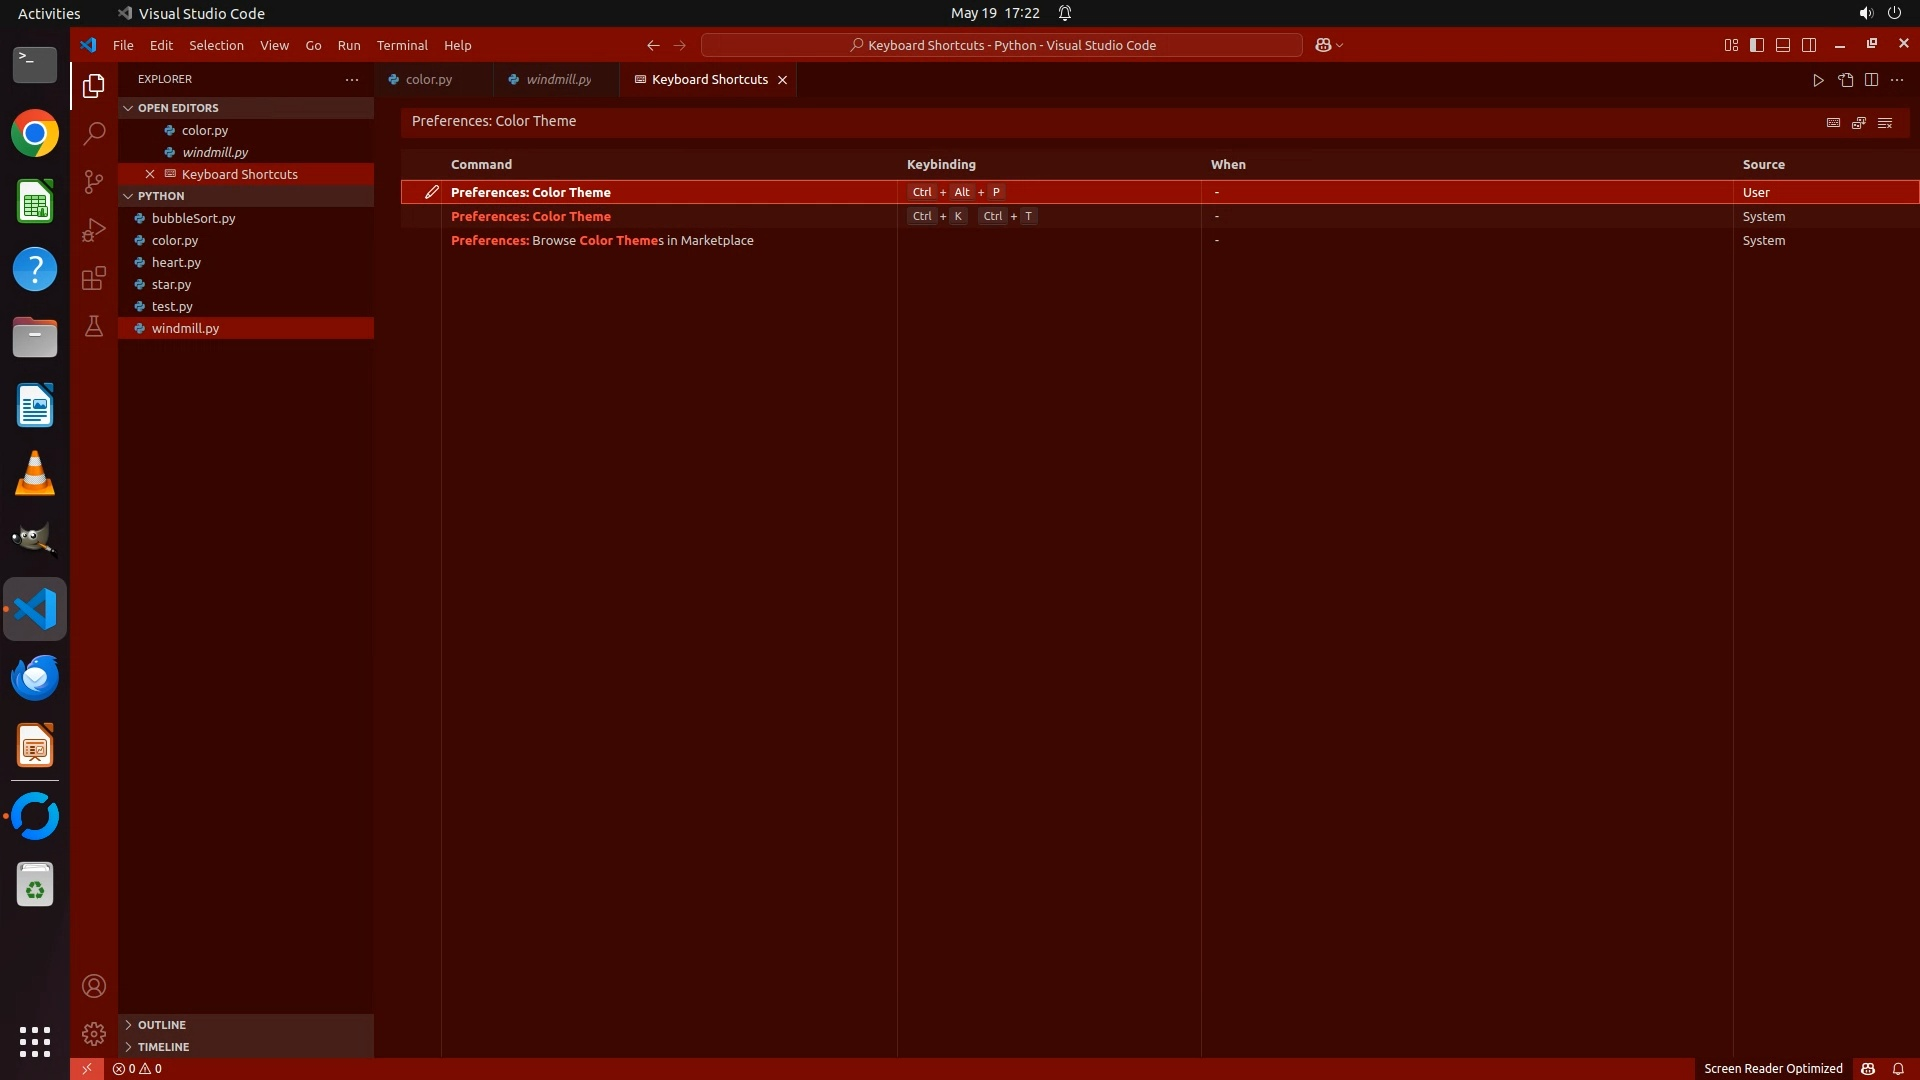
Task: Click the Manage gear icon
Action: pos(93,1033)
